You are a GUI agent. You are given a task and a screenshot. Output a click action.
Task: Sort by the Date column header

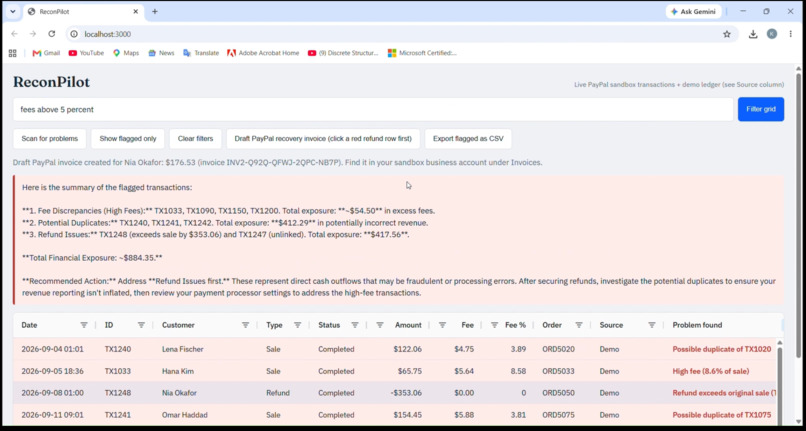[x=29, y=325]
